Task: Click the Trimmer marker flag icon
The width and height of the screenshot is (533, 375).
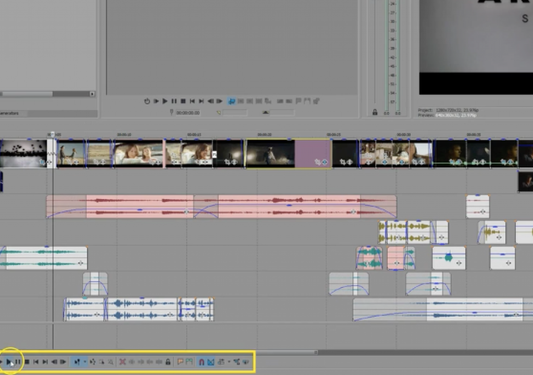Action: click(298, 101)
